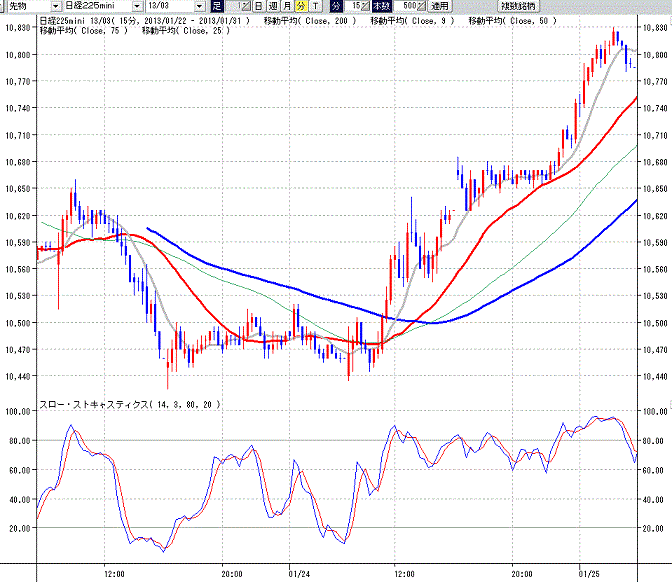Toggle the minute (分) interval button
This screenshot has height=582, width=672.
tap(301, 6)
